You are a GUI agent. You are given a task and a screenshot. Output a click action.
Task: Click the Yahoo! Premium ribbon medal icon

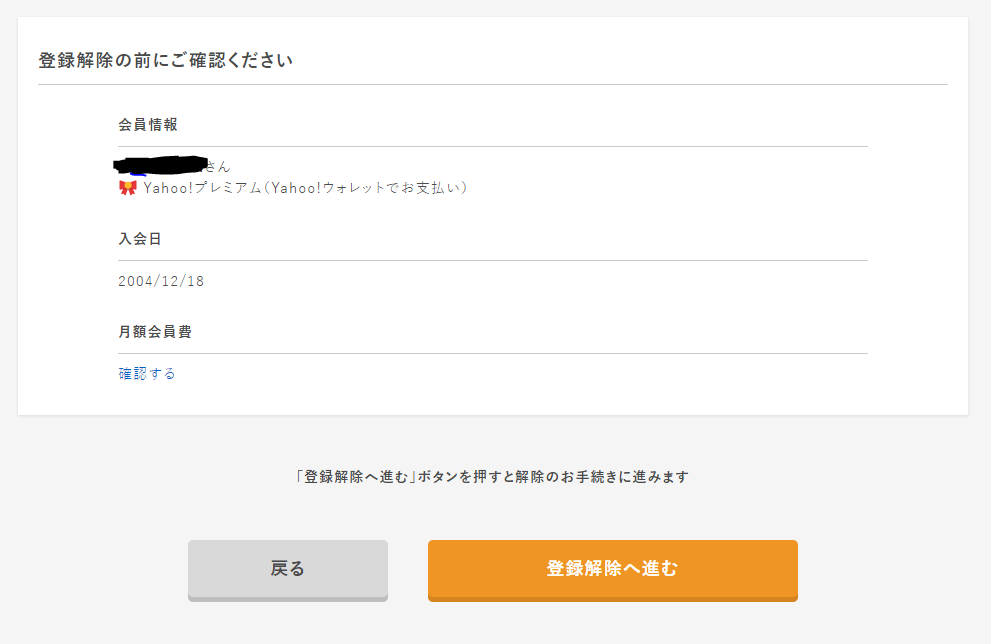[128, 188]
